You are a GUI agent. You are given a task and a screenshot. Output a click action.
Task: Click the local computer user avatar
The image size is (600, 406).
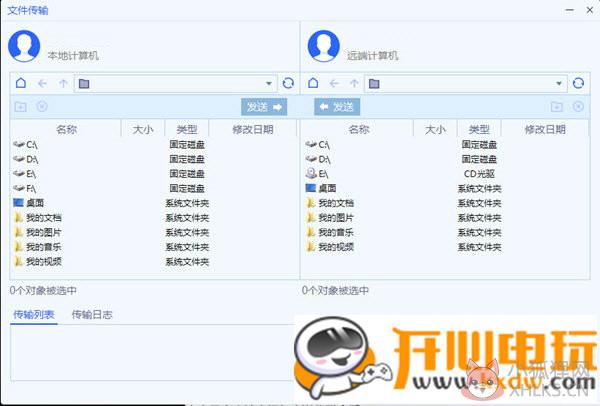point(24,46)
